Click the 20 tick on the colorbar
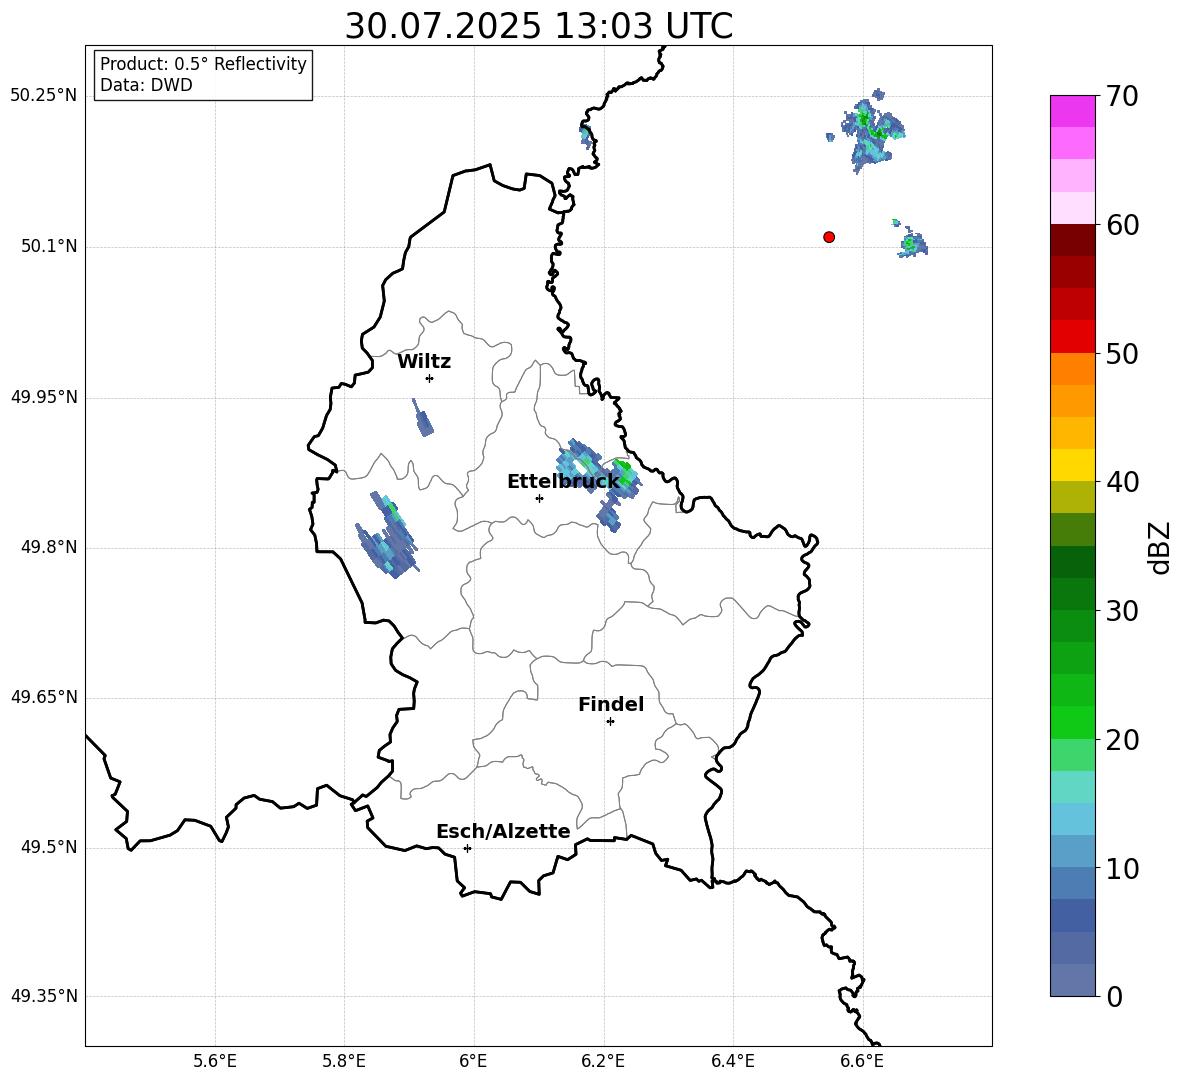The height and width of the screenshot is (1081, 1184). [x=1122, y=740]
